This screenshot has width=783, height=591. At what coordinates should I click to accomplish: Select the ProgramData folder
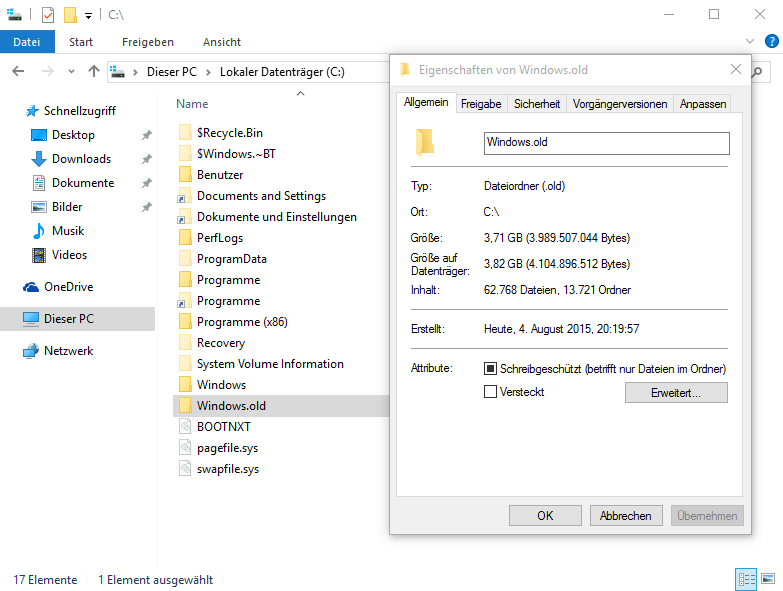(232, 259)
